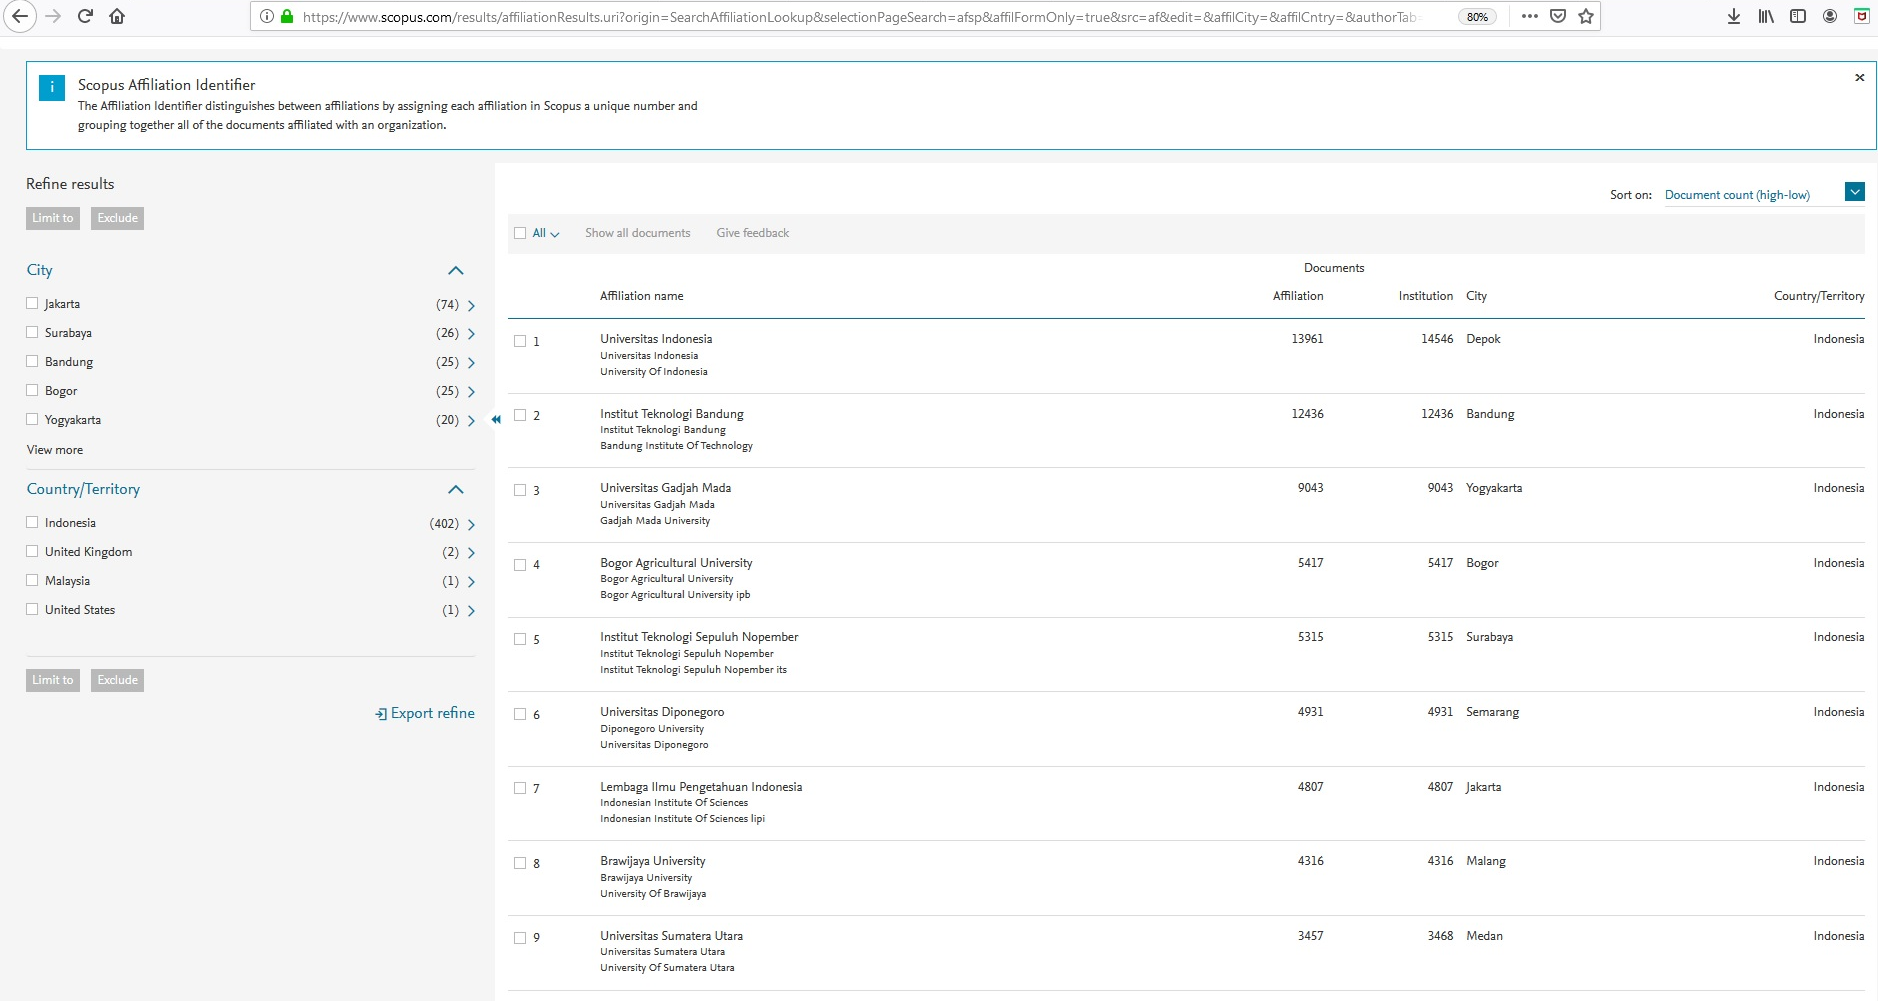Click Give feedback link

(x=753, y=233)
